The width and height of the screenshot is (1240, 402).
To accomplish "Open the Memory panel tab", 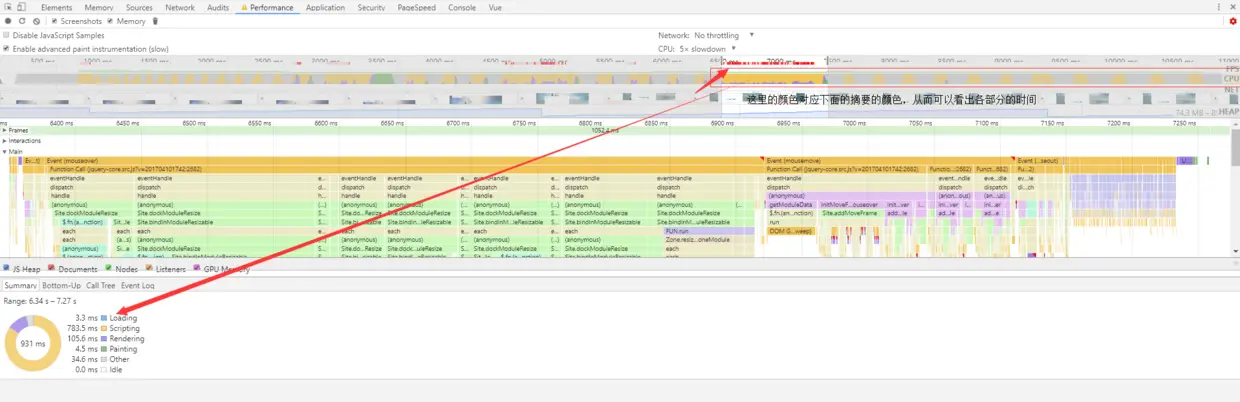I will (x=98, y=7).
